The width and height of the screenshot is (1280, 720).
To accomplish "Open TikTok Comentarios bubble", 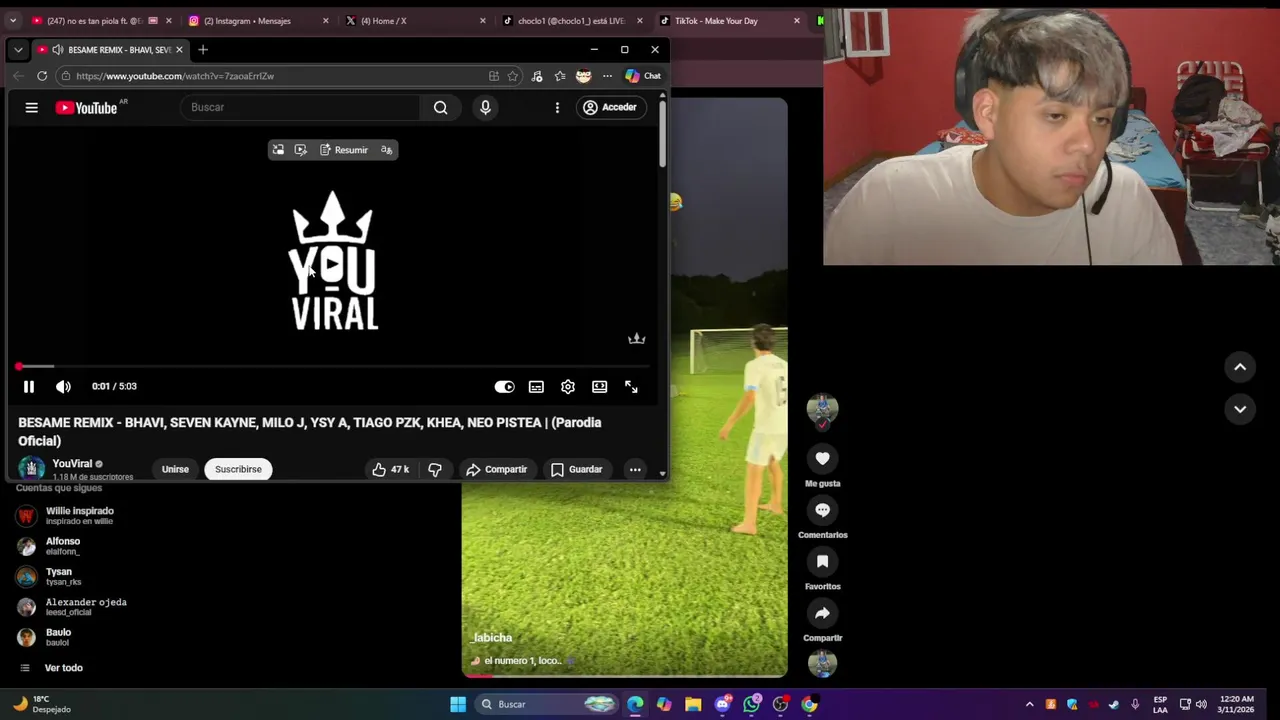I will point(822,510).
